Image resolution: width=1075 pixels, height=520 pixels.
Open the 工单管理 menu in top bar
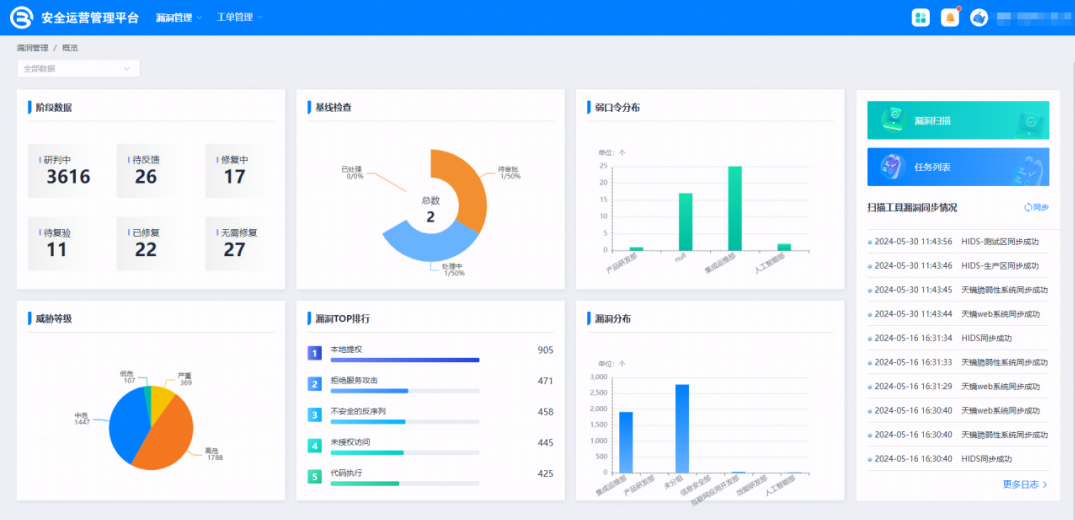pos(239,17)
